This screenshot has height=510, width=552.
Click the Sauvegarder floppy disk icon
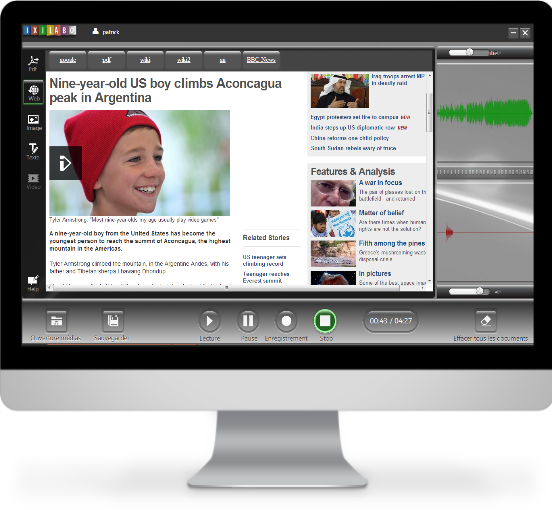point(113,320)
